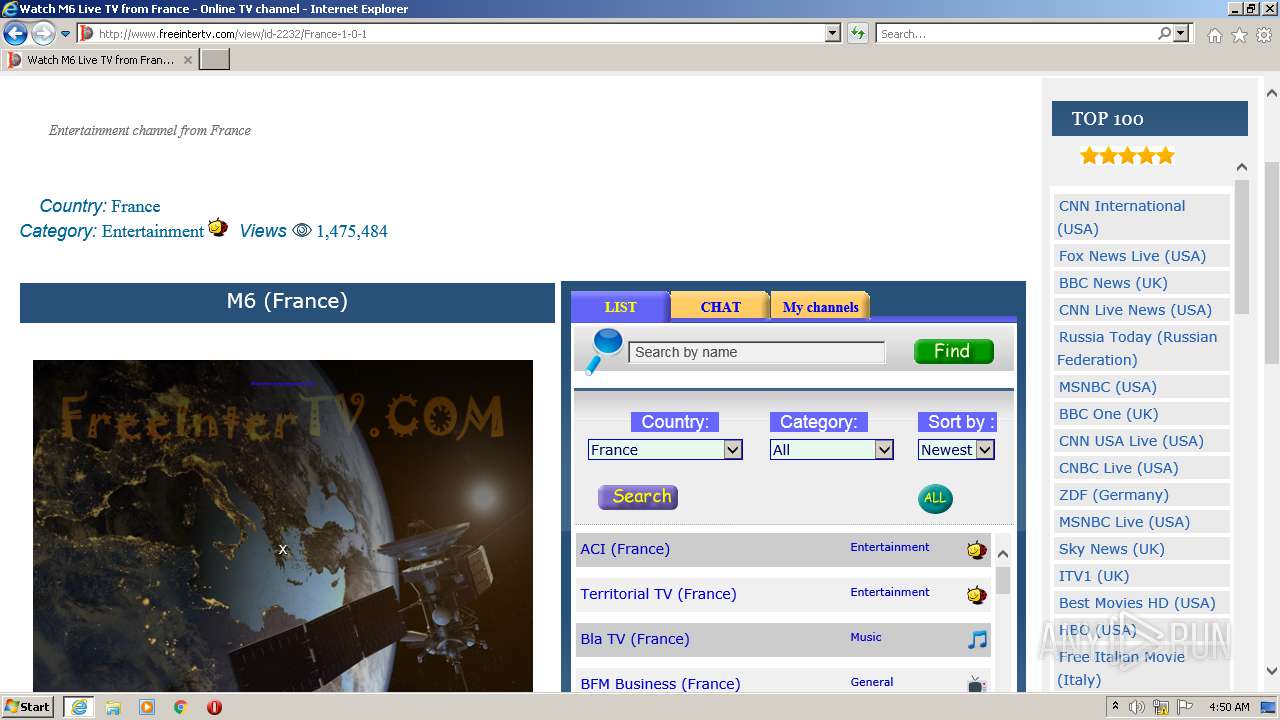1280x720 pixels.
Task: Click the refresh icon beside address bar
Action: click(x=857, y=33)
